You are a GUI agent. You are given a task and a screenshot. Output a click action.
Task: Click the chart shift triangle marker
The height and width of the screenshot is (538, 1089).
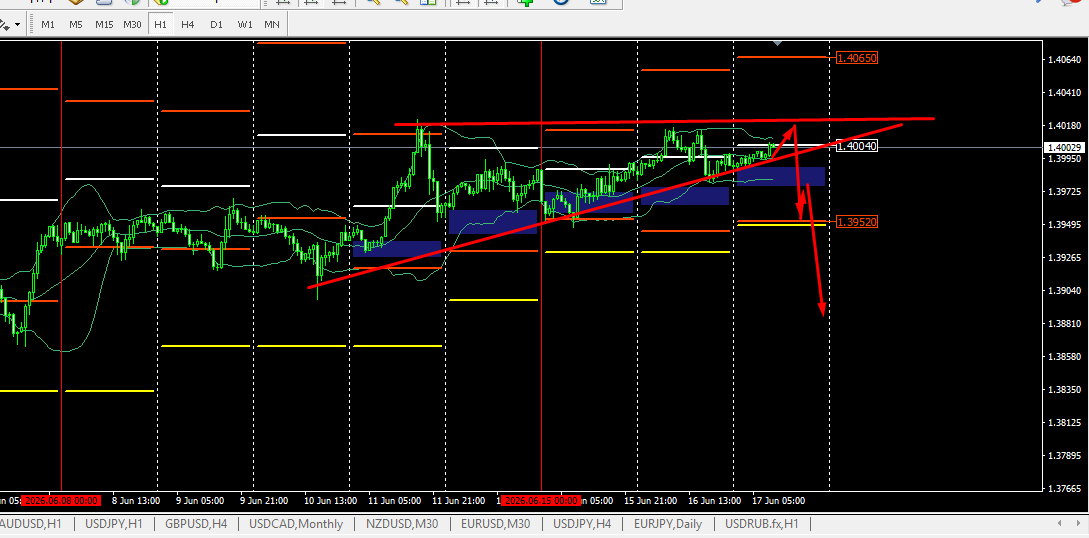[779, 43]
